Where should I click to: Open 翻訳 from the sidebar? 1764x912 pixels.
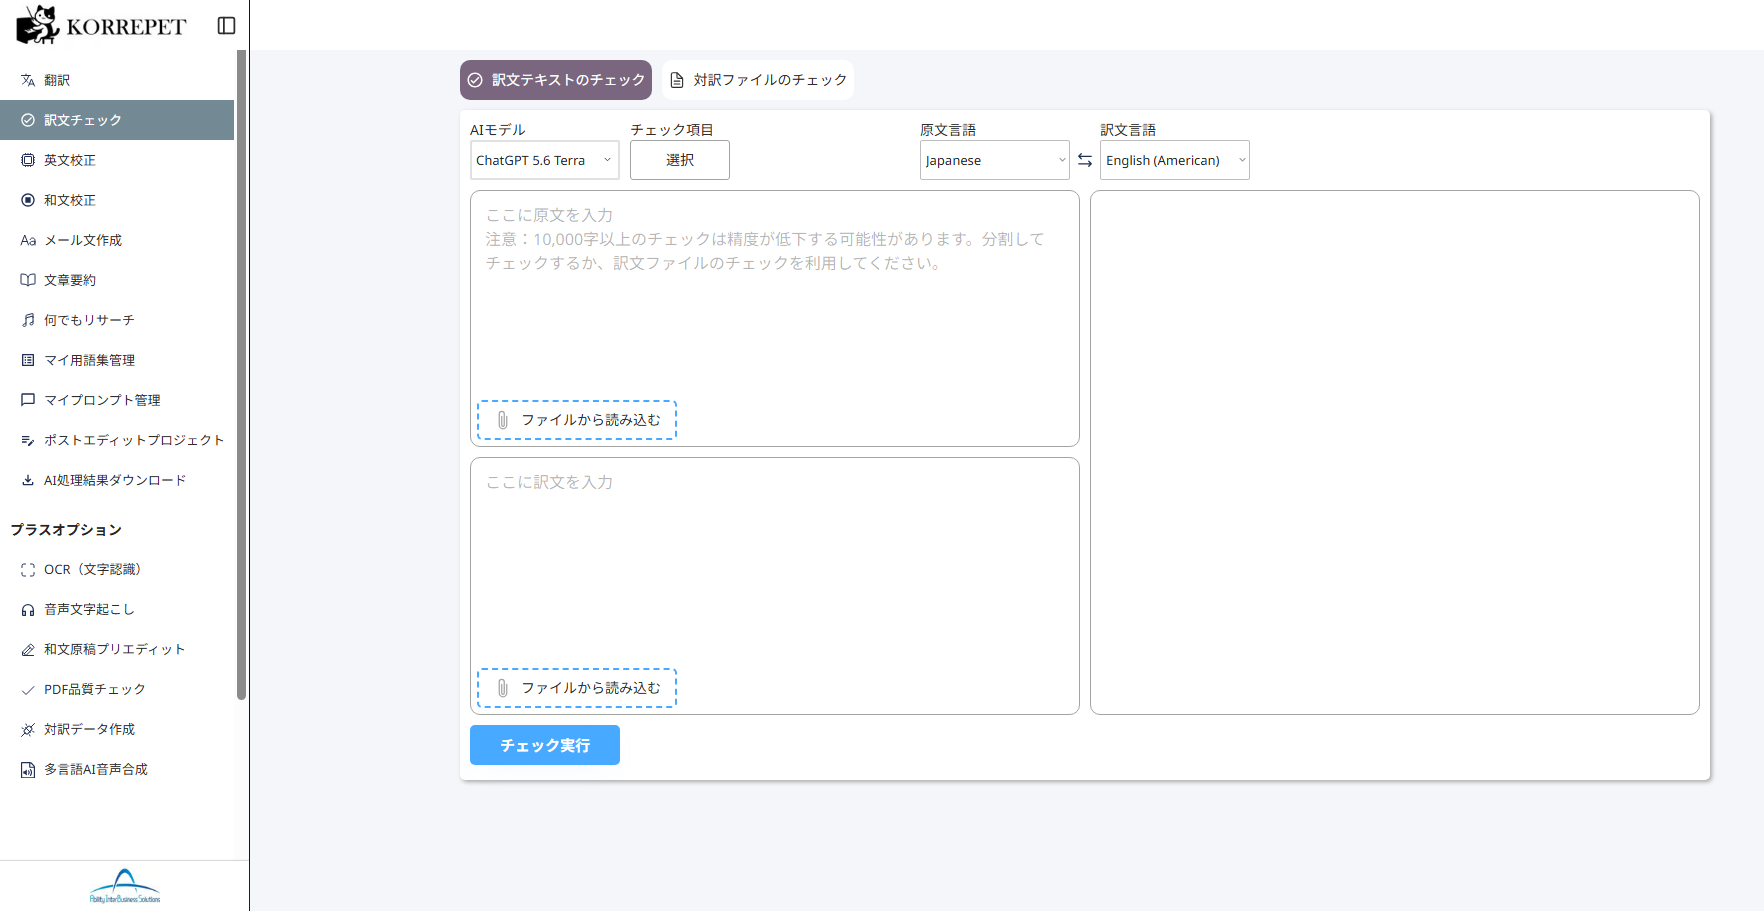coord(117,80)
